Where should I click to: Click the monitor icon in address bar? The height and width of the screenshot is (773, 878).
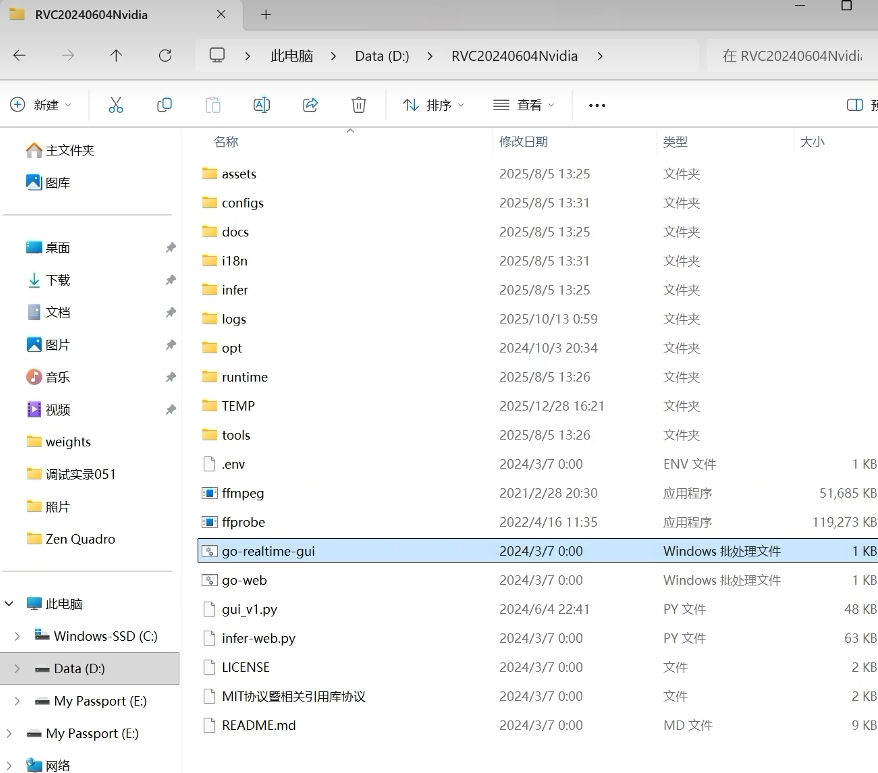pos(217,55)
